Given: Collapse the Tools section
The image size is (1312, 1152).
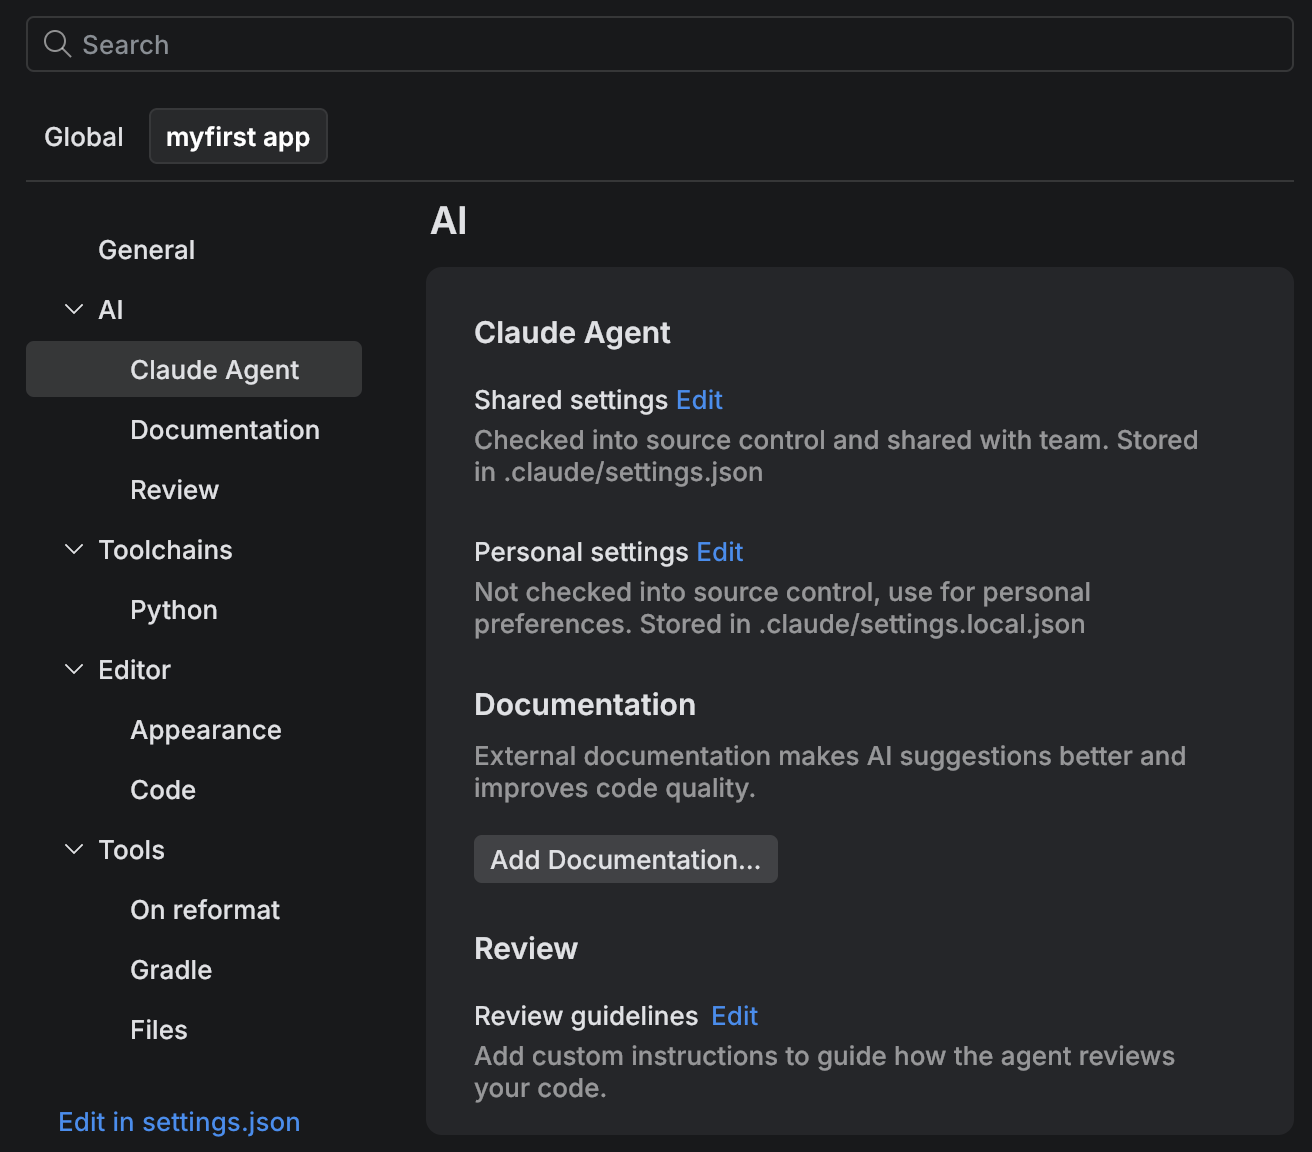Looking at the screenshot, I should point(73,849).
